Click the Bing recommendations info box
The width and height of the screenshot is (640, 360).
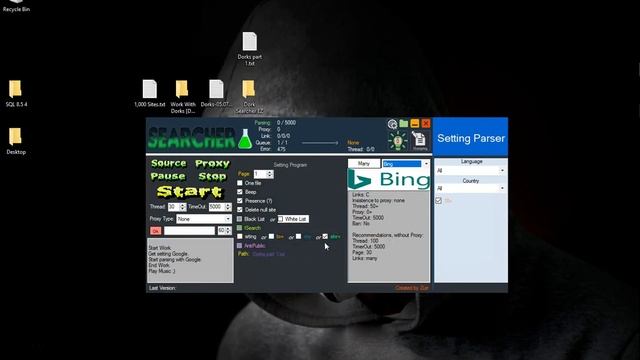point(389,237)
